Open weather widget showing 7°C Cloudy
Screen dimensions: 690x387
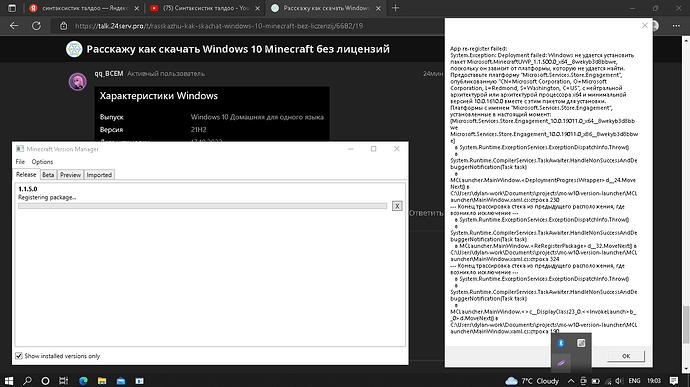[532, 381]
